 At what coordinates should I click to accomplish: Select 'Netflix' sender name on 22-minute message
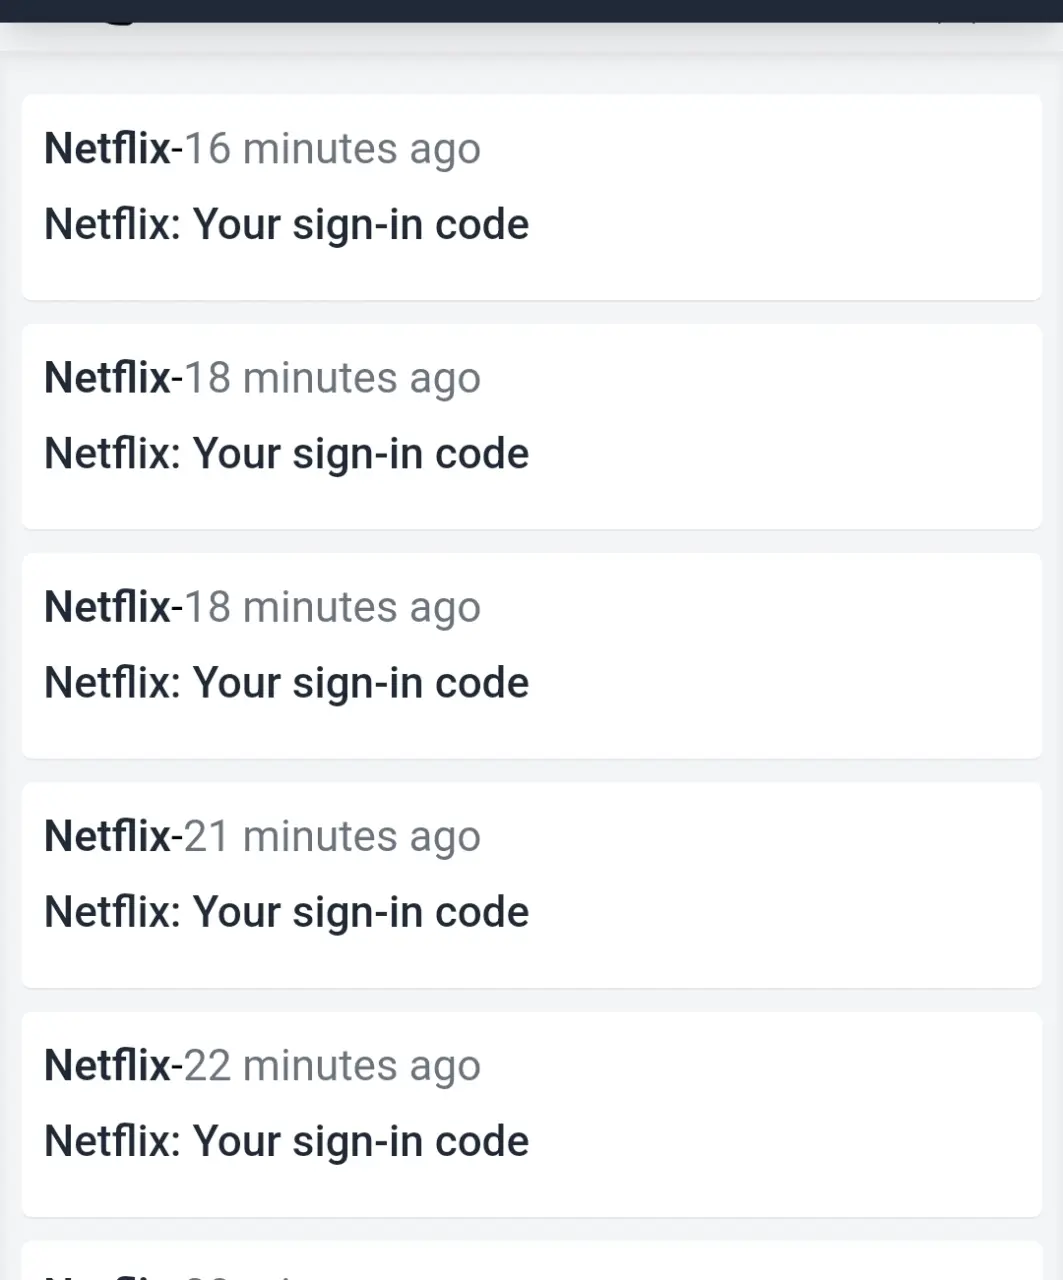point(108,1065)
